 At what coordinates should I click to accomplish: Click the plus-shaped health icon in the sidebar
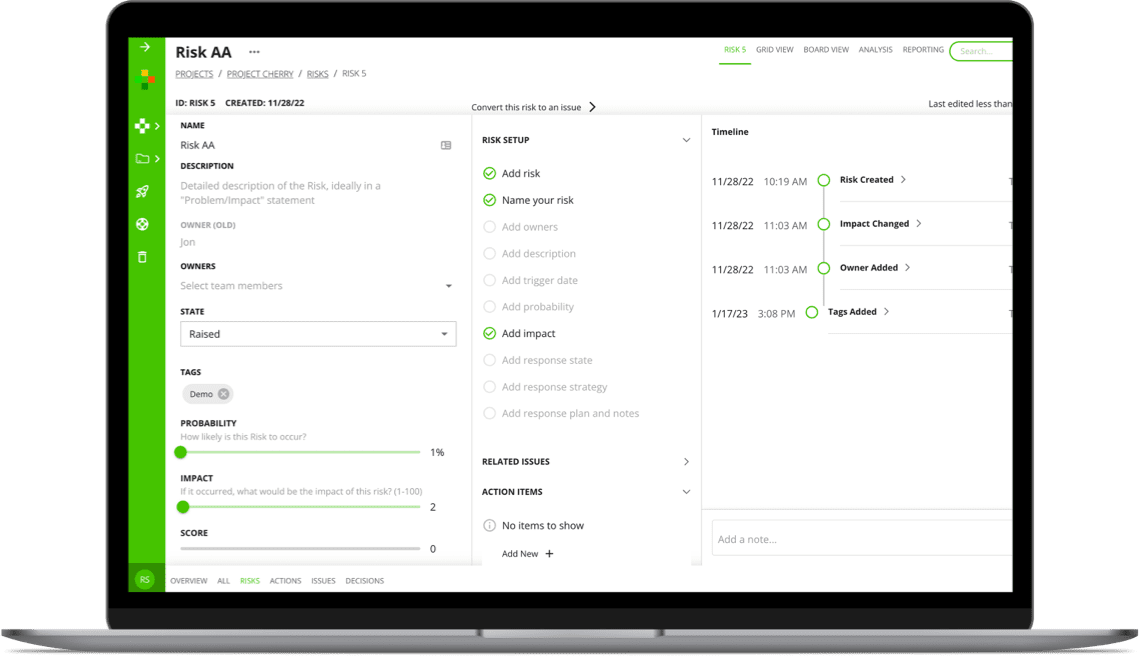pyautogui.click(x=143, y=126)
